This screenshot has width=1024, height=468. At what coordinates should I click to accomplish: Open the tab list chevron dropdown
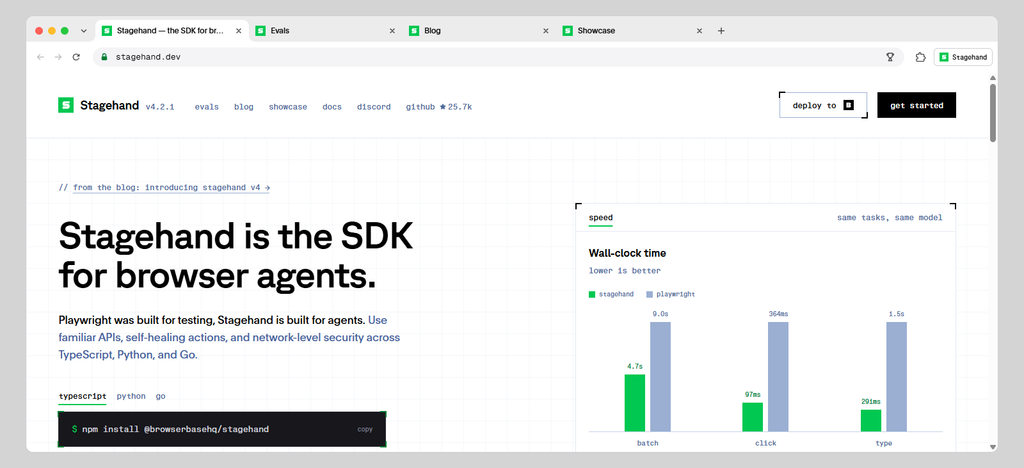pyautogui.click(x=84, y=31)
